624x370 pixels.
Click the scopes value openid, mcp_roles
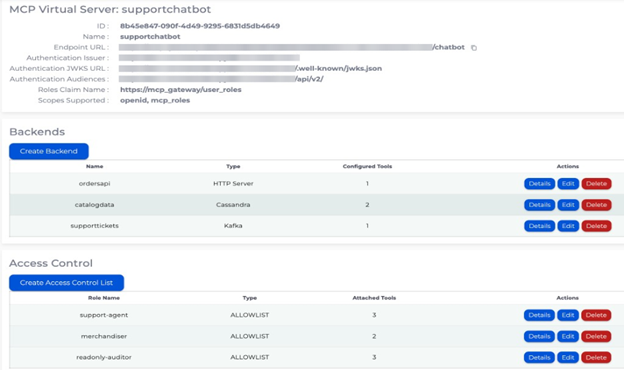[x=155, y=101]
